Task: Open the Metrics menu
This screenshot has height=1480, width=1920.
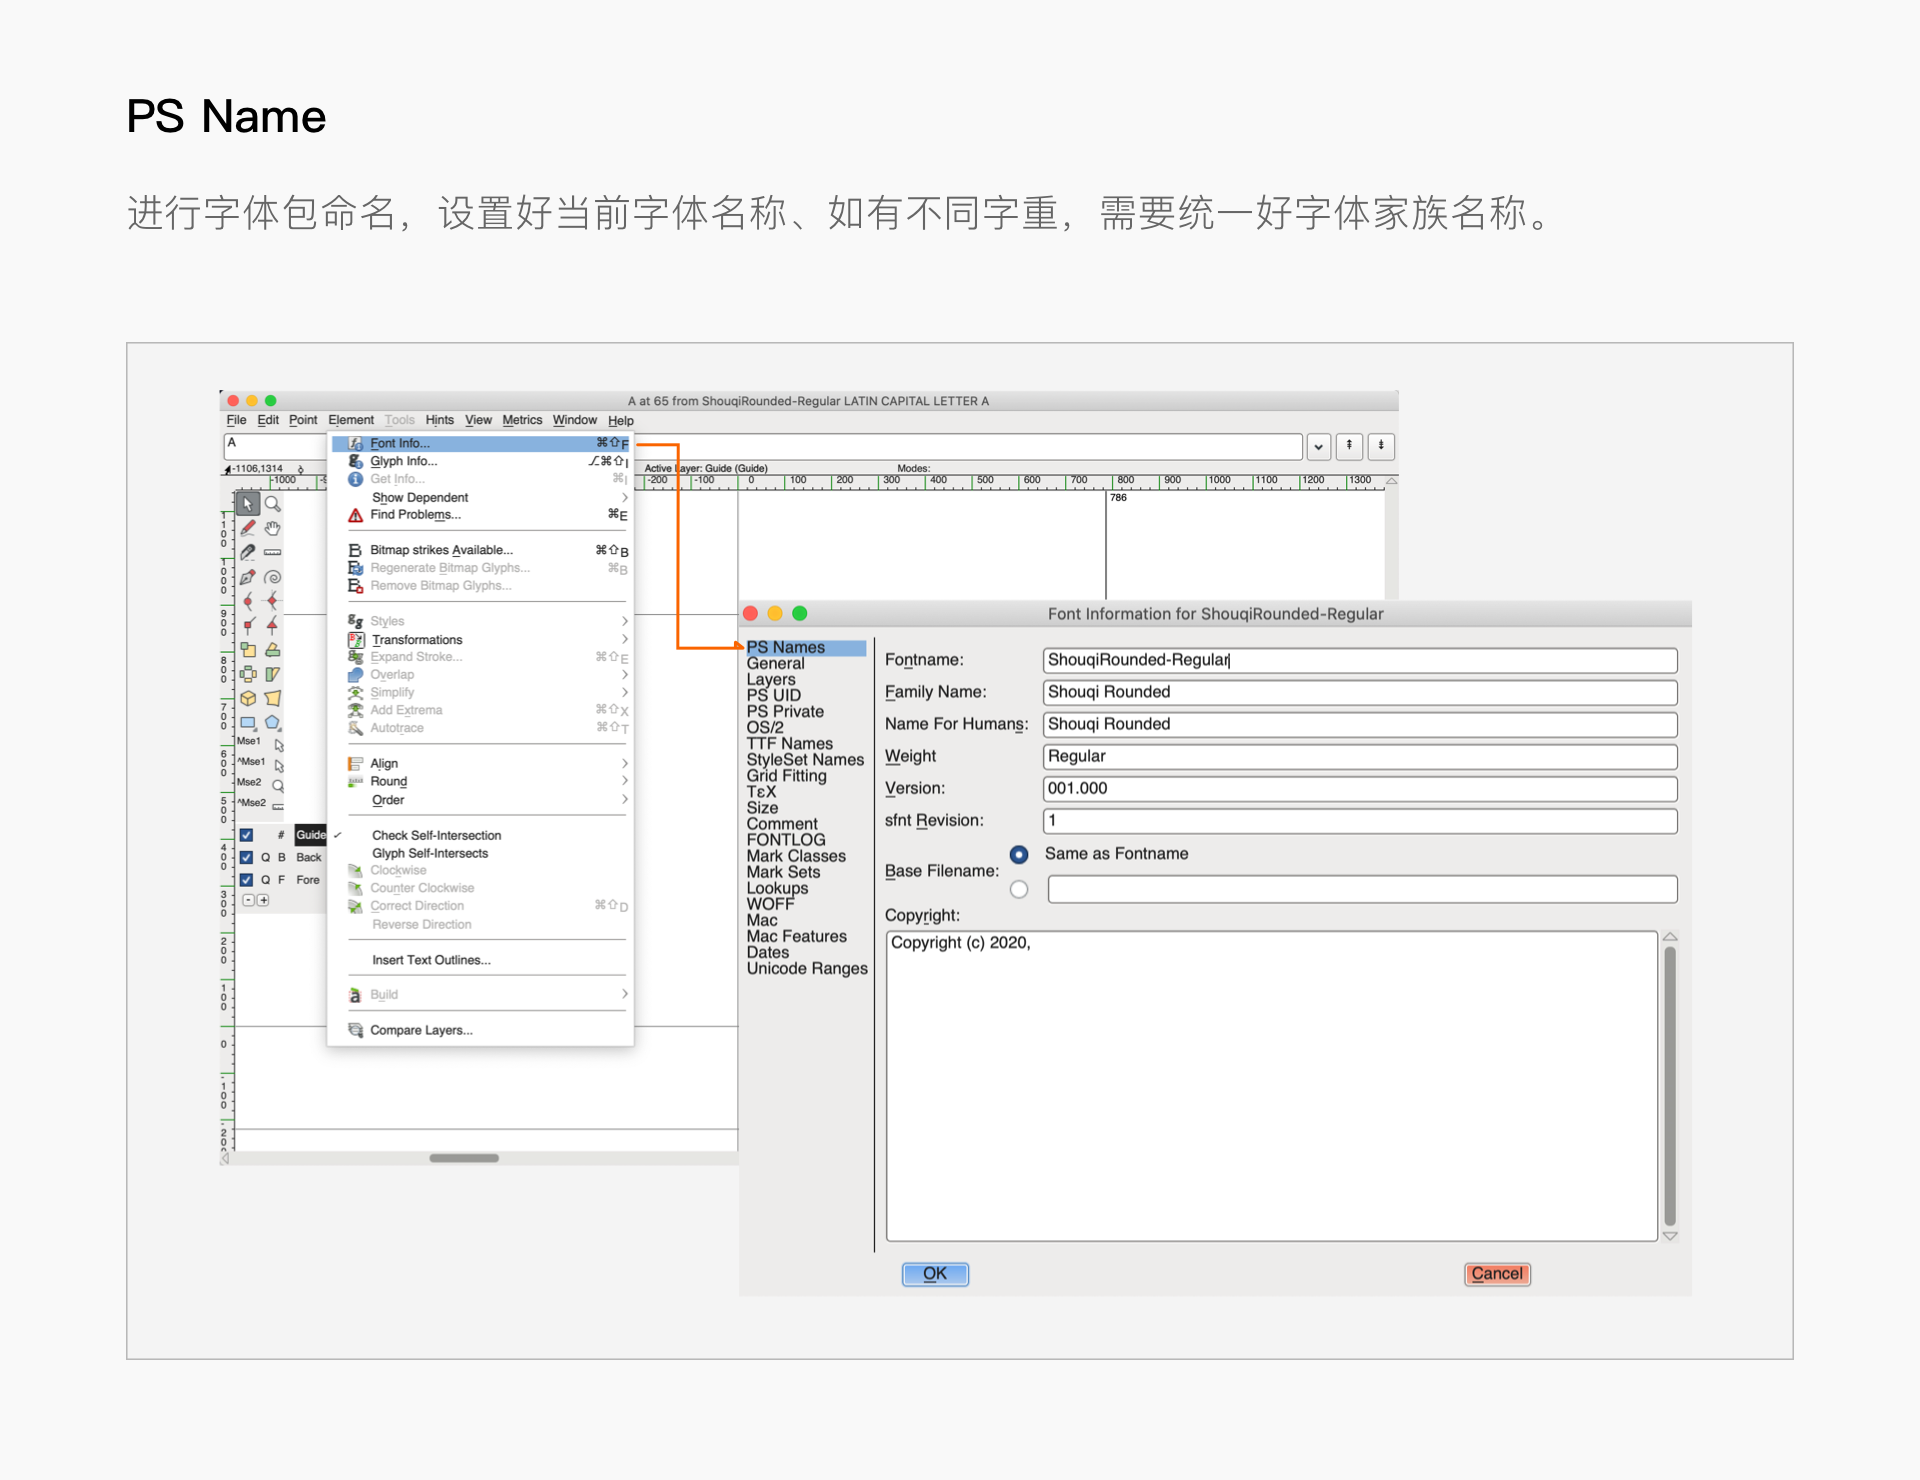Action: (522, 420)
